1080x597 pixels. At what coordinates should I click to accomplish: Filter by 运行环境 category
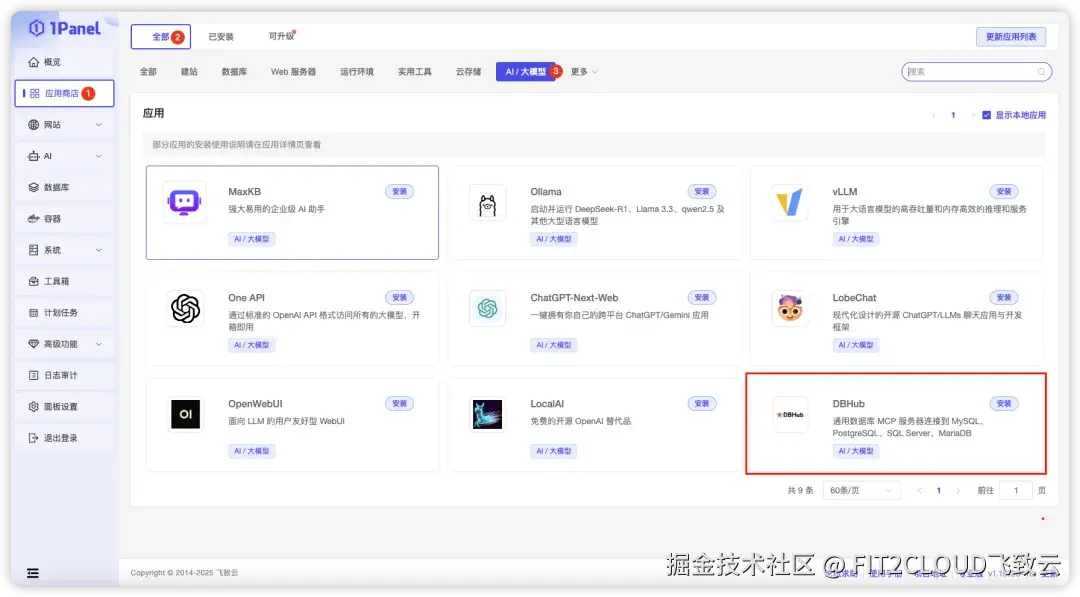(357, 72)
